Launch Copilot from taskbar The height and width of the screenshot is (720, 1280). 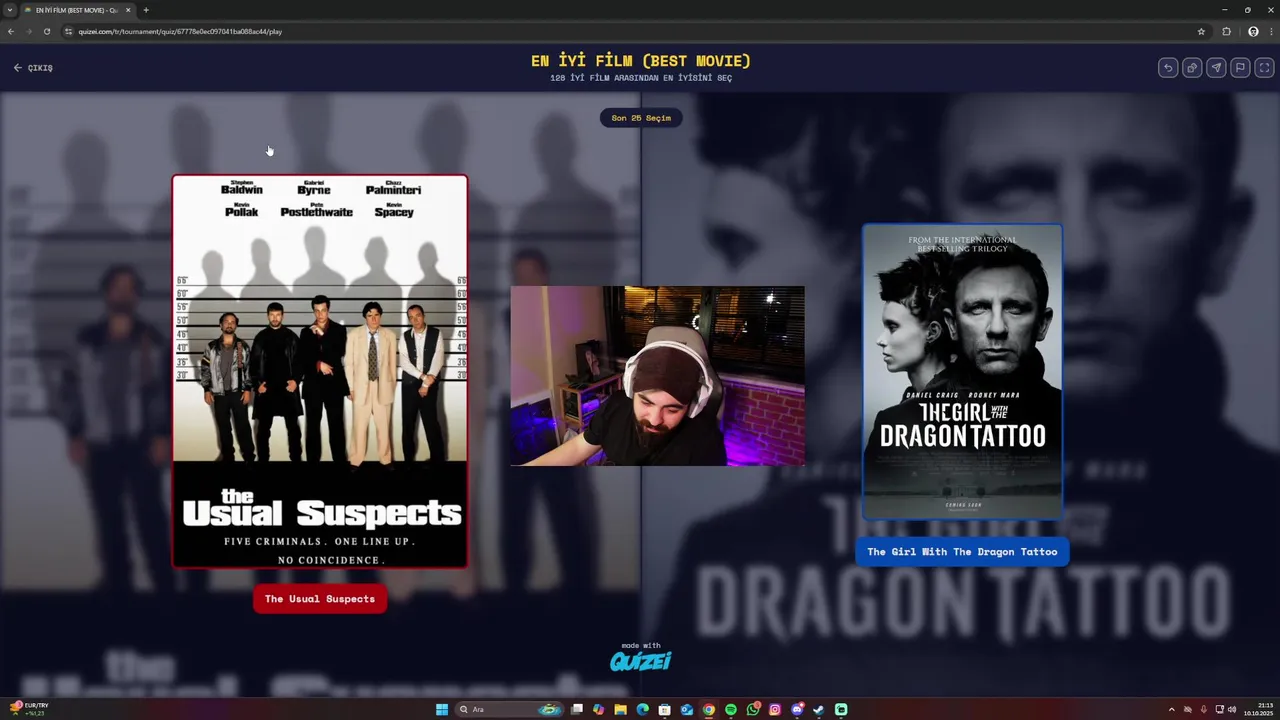(598, 710)
